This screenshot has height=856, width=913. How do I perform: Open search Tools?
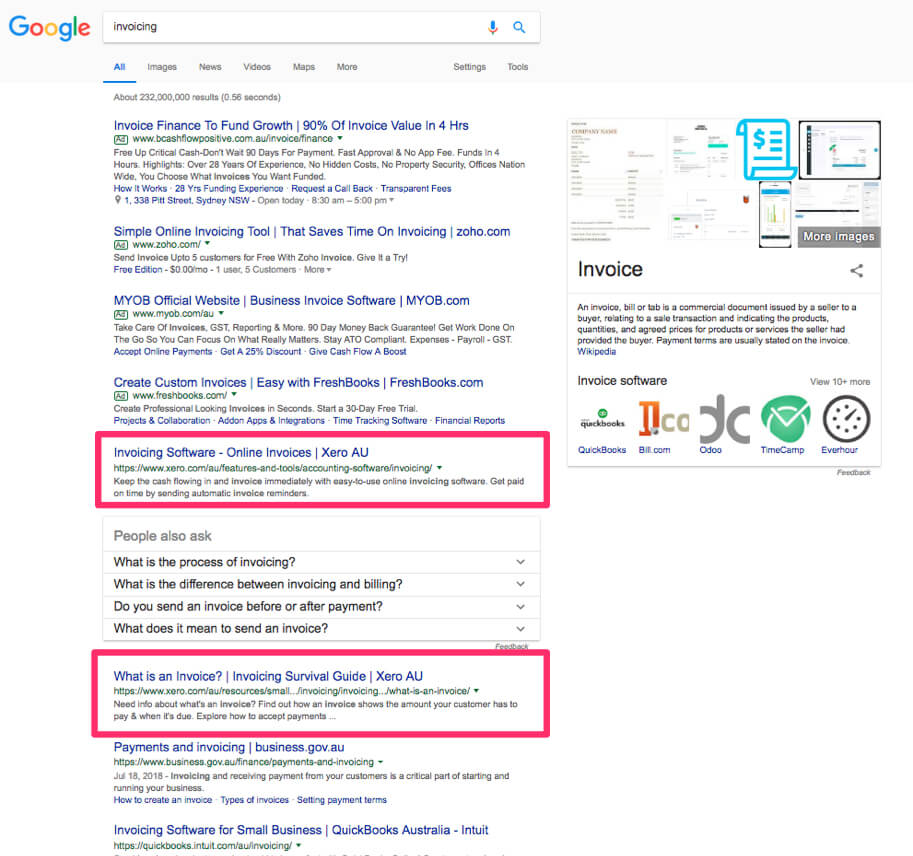[x=518, y=67]
